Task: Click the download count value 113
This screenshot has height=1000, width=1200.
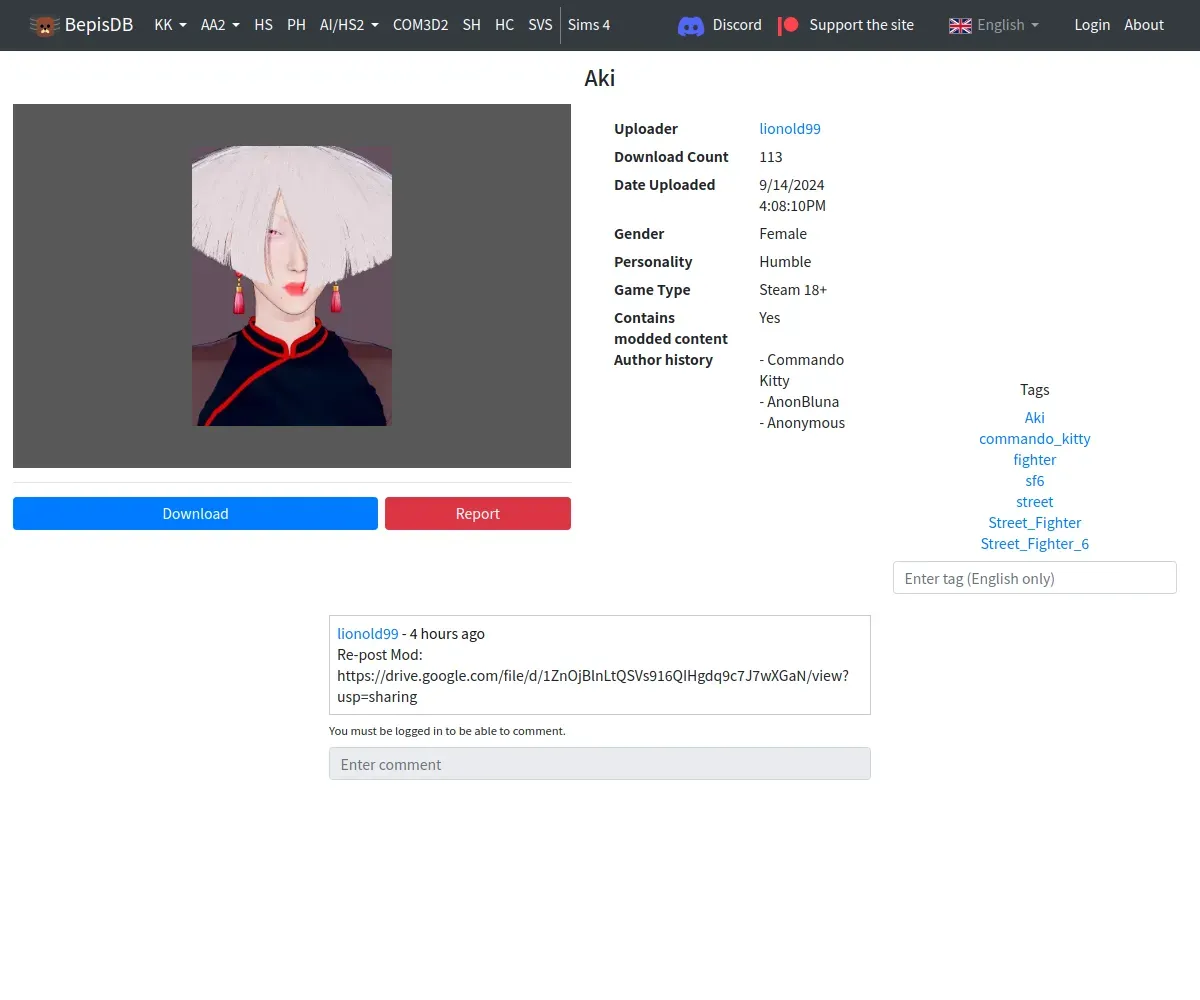Action: (x=771, y=156)
